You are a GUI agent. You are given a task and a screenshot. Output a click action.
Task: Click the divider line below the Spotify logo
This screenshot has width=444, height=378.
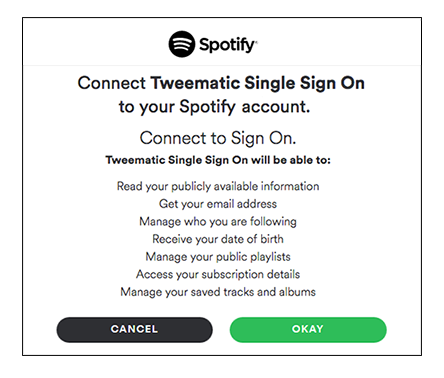coord(222,65)
